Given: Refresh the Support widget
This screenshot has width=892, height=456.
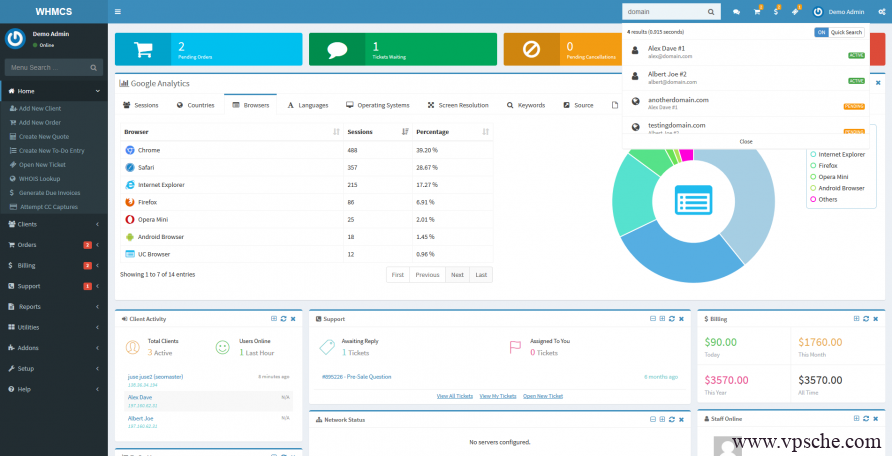Looking at the screenshot, I should coord(670,319).
